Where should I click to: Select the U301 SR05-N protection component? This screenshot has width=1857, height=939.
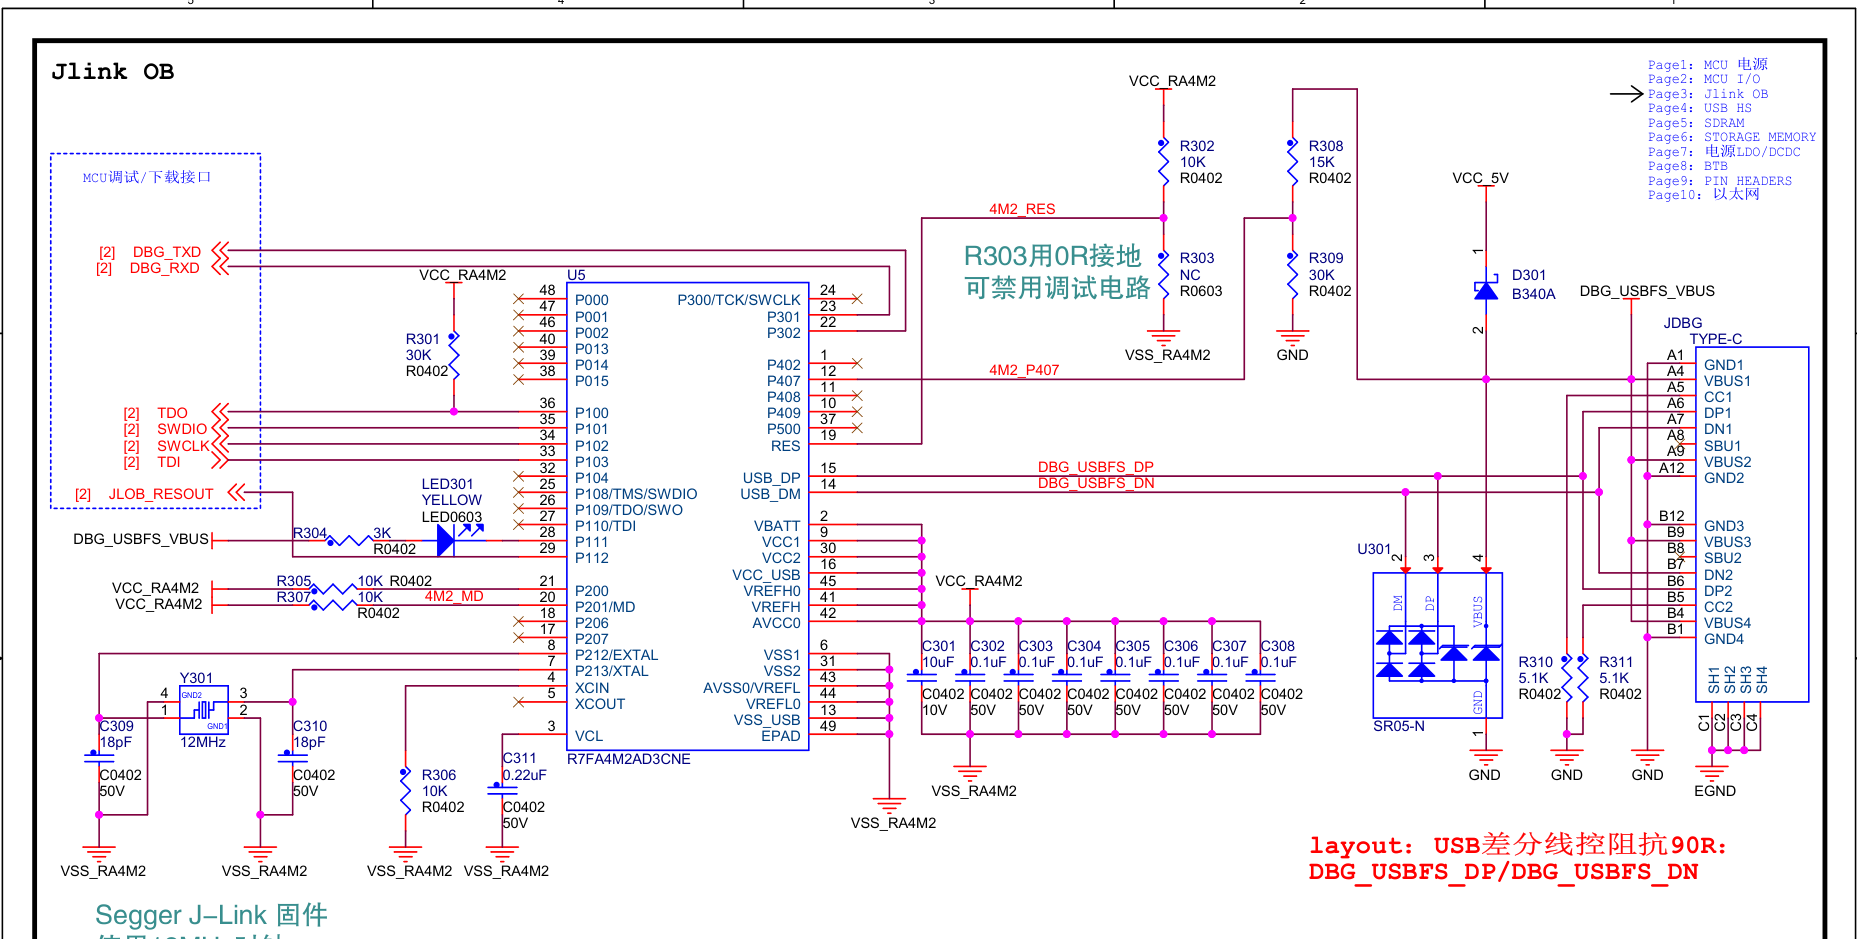pyautogui.click(x=1438, y=645)
